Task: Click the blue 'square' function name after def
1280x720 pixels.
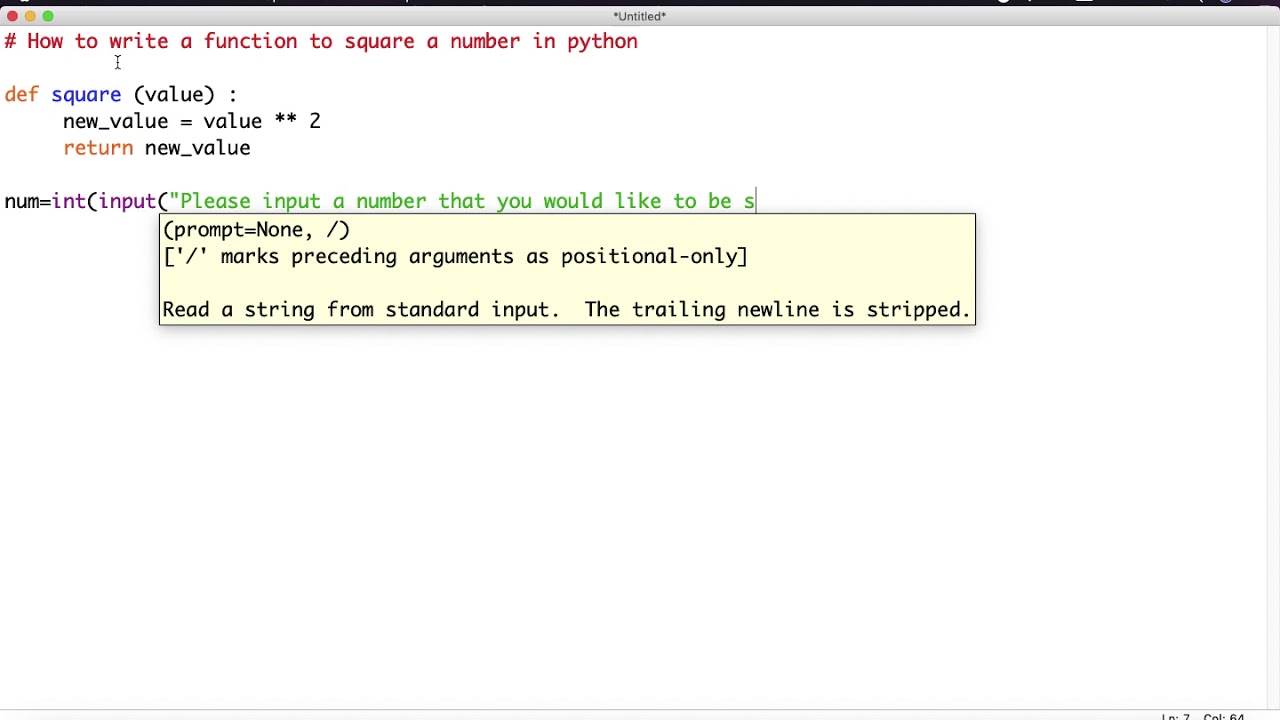Action: (x=86, y=95)
